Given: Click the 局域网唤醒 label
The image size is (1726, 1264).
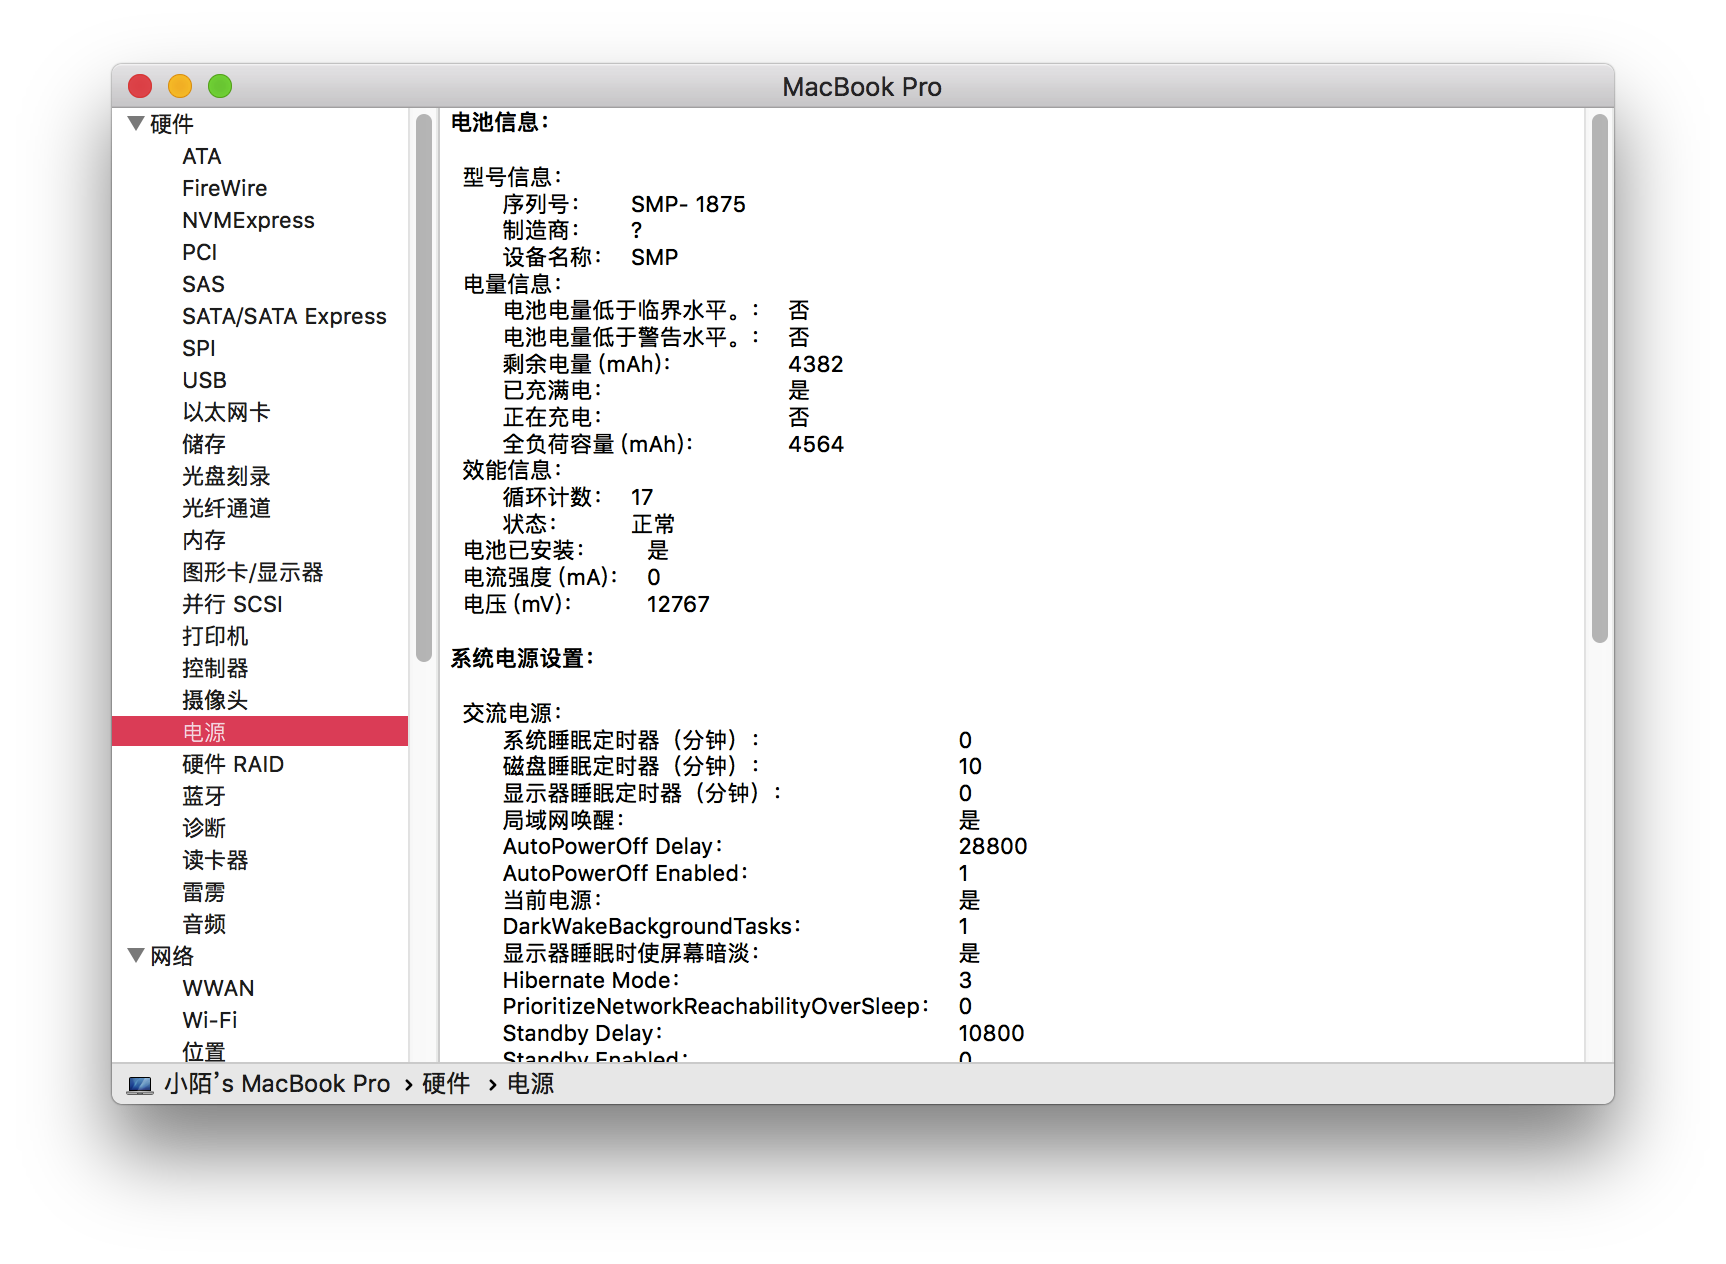Looking at the screenshot, I should [562, 820].
